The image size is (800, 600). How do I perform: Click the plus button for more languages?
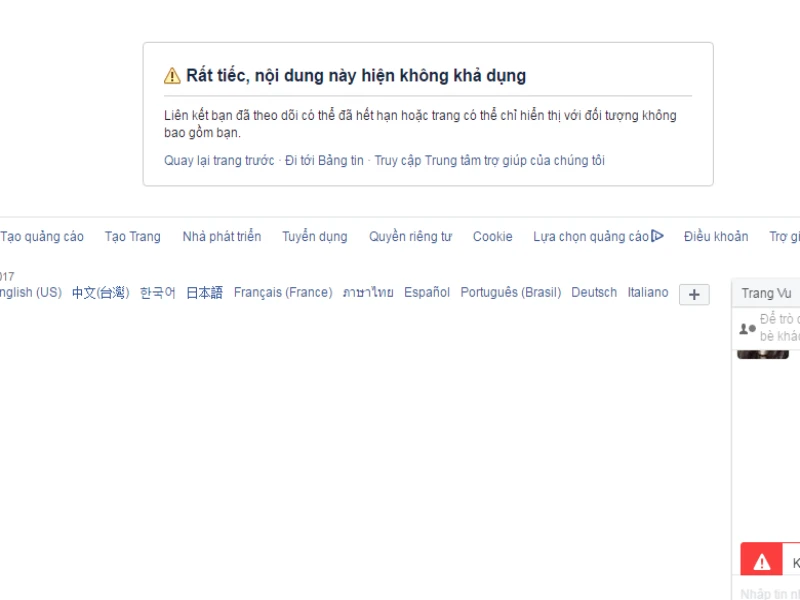point(694,294)
